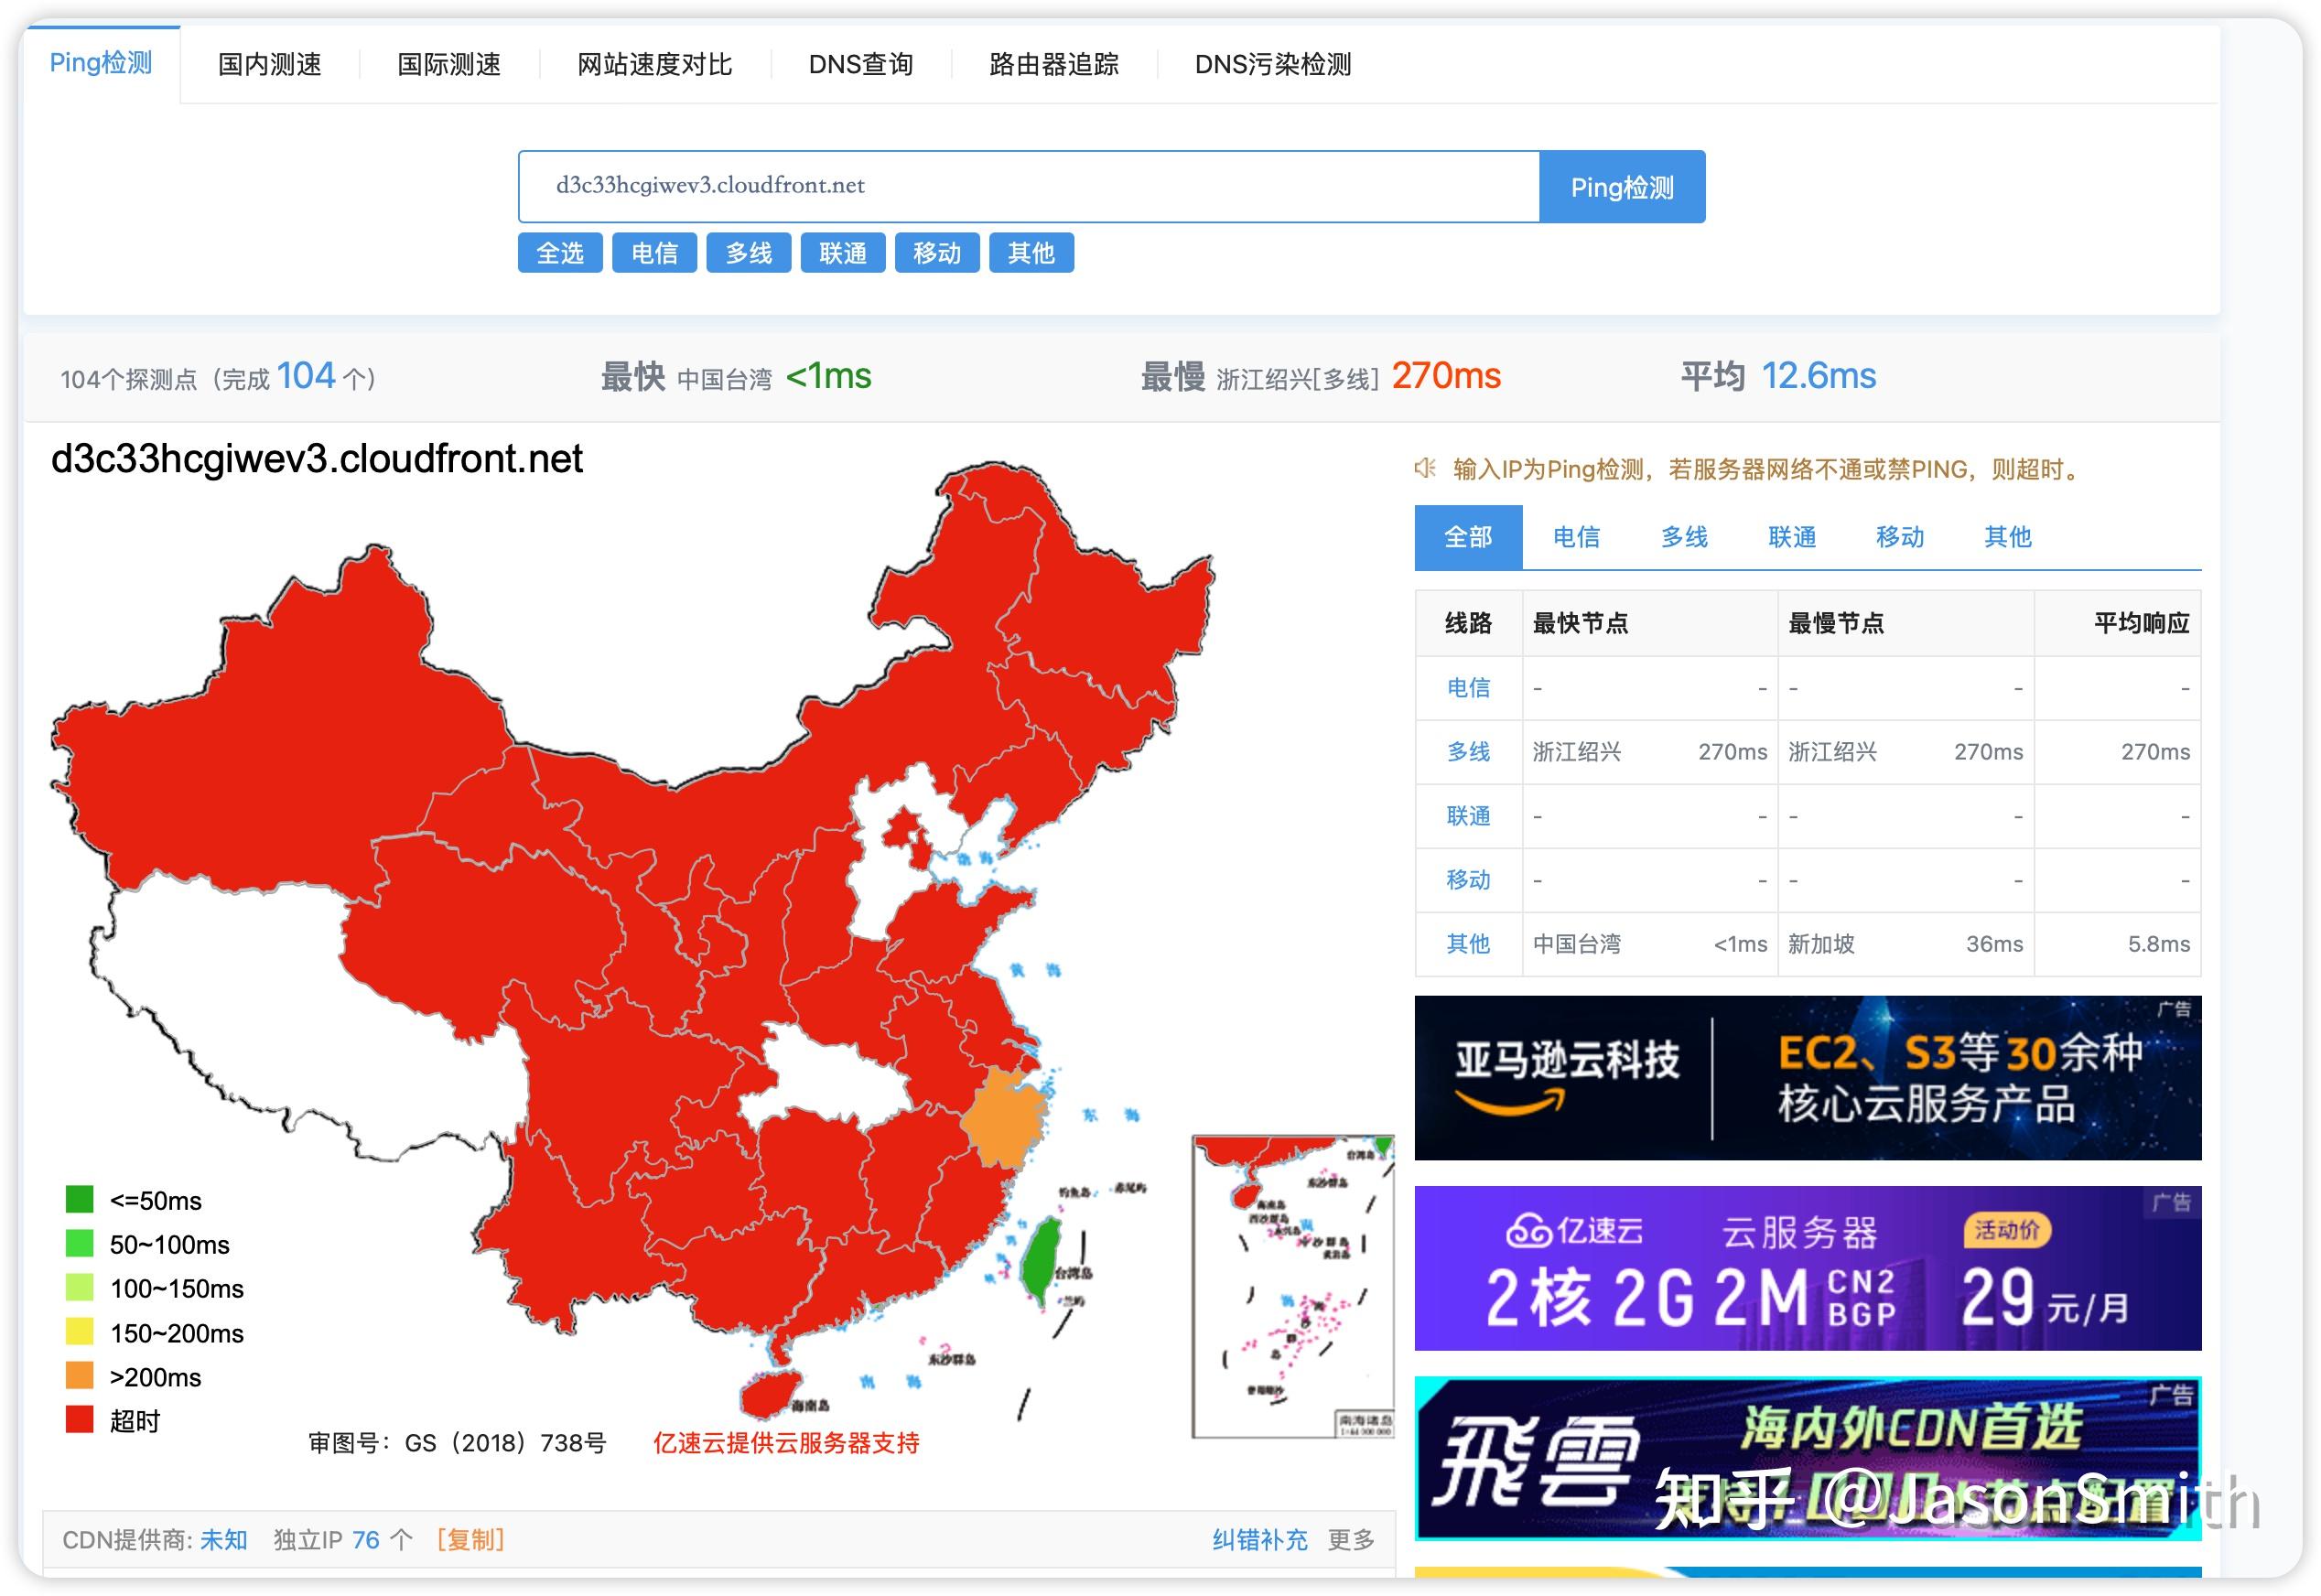Click the [复制] copy link
Image resolution: width=2321 pixels, height=1596 pixels.
470,1540
